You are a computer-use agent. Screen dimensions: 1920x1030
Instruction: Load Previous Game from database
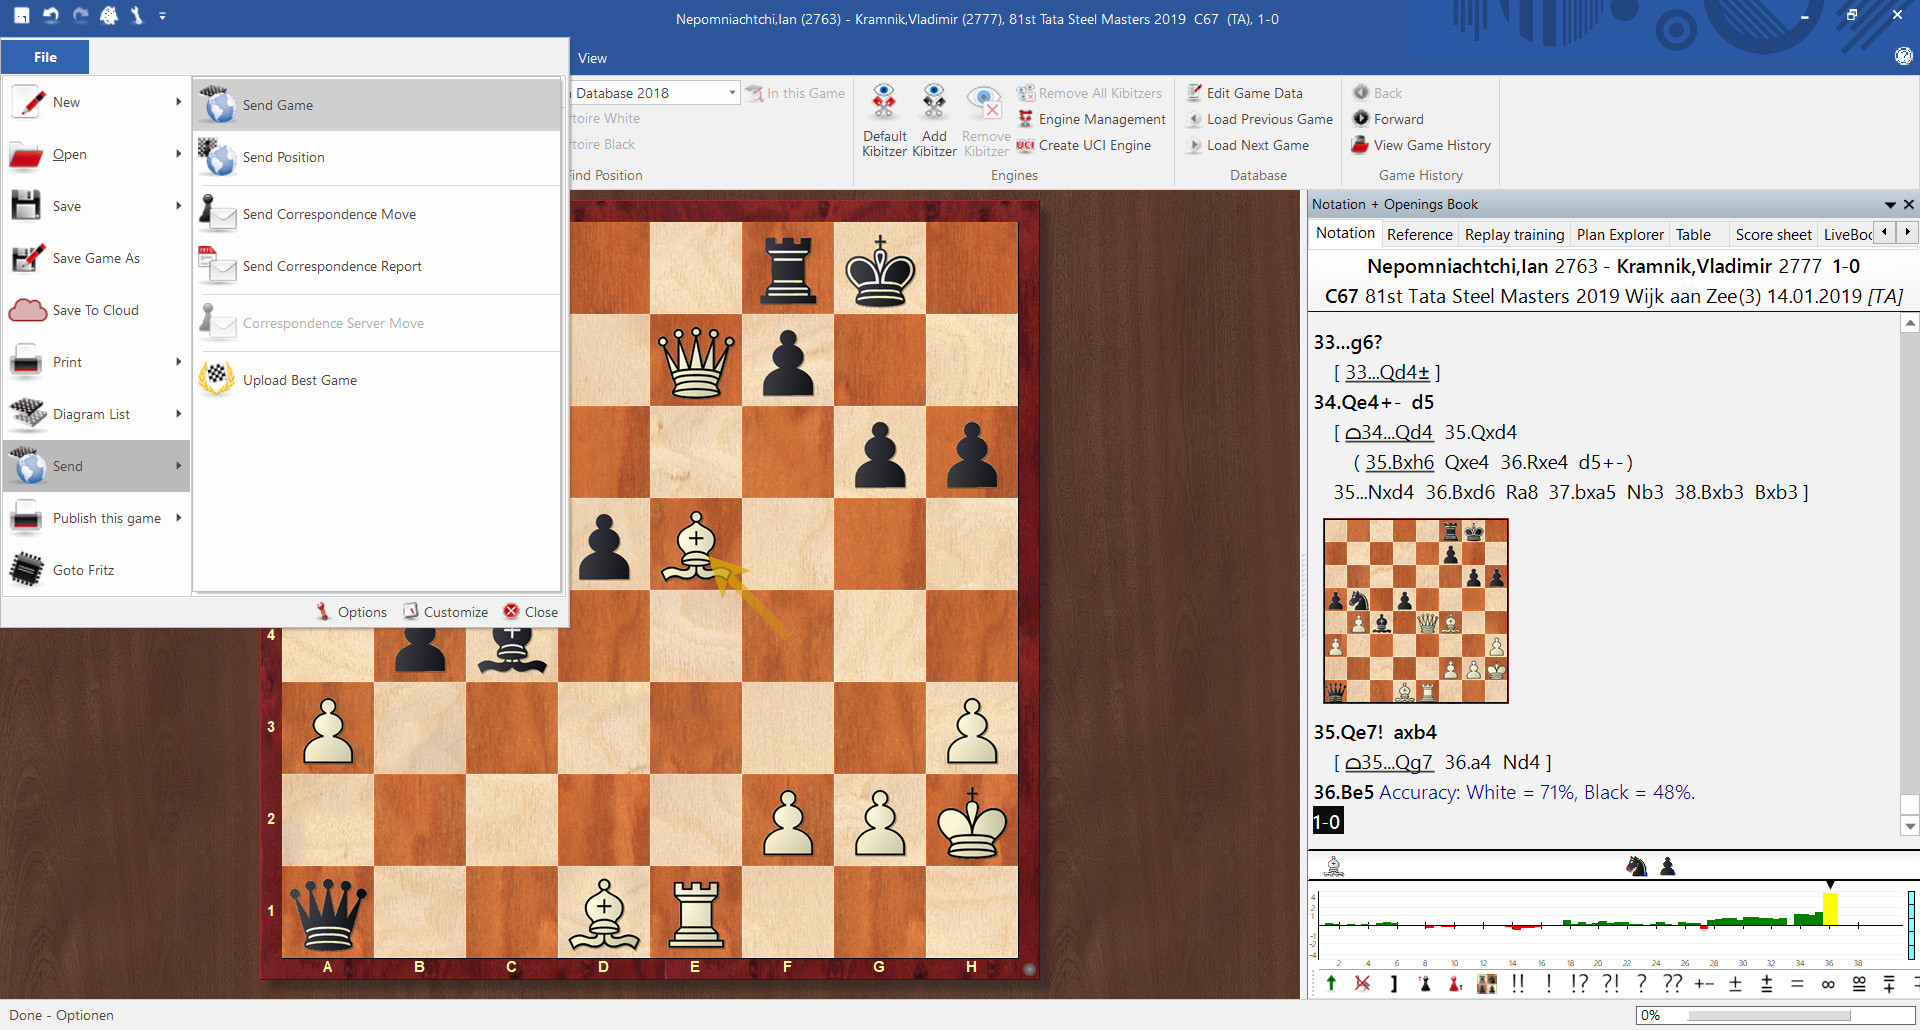pos(1260,119)
